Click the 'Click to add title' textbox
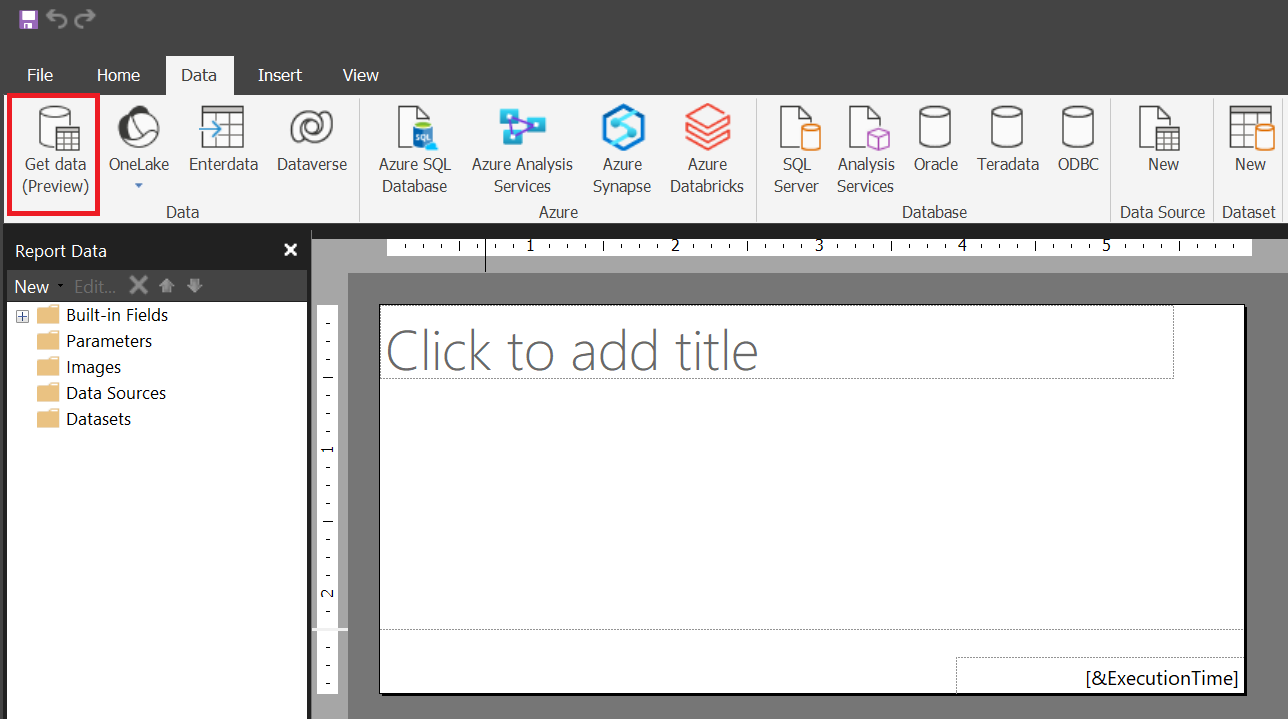This screenshot has width=1288, height=719. pos(776,342)
